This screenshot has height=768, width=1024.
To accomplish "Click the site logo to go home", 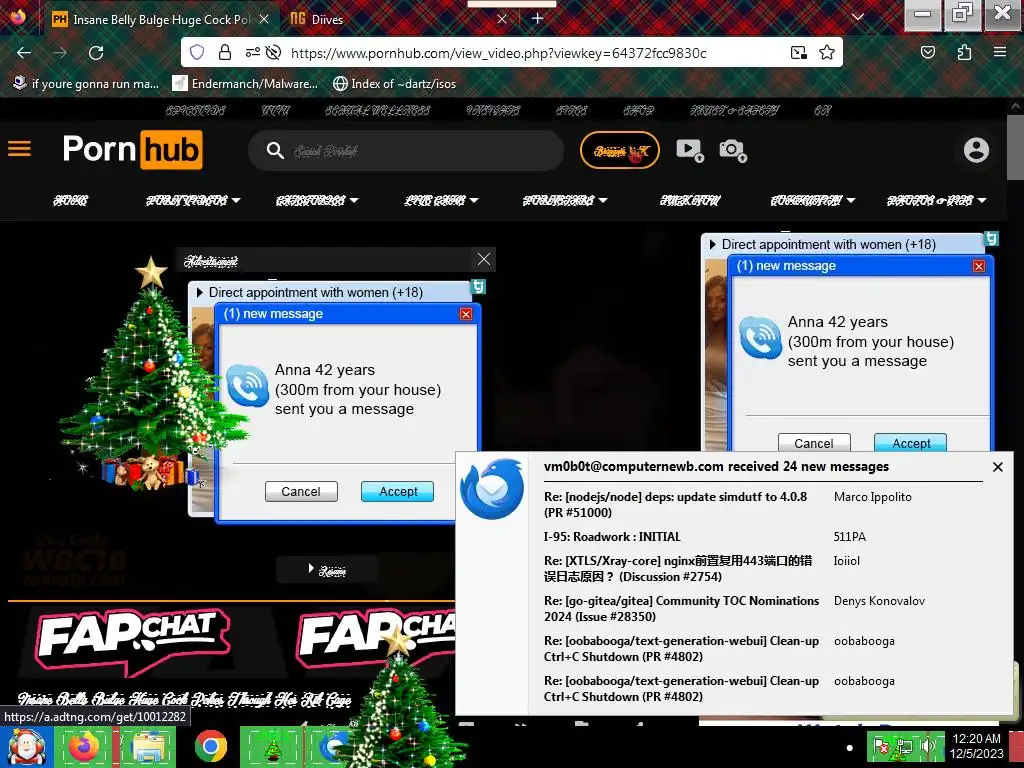I will tap(133, 150).
